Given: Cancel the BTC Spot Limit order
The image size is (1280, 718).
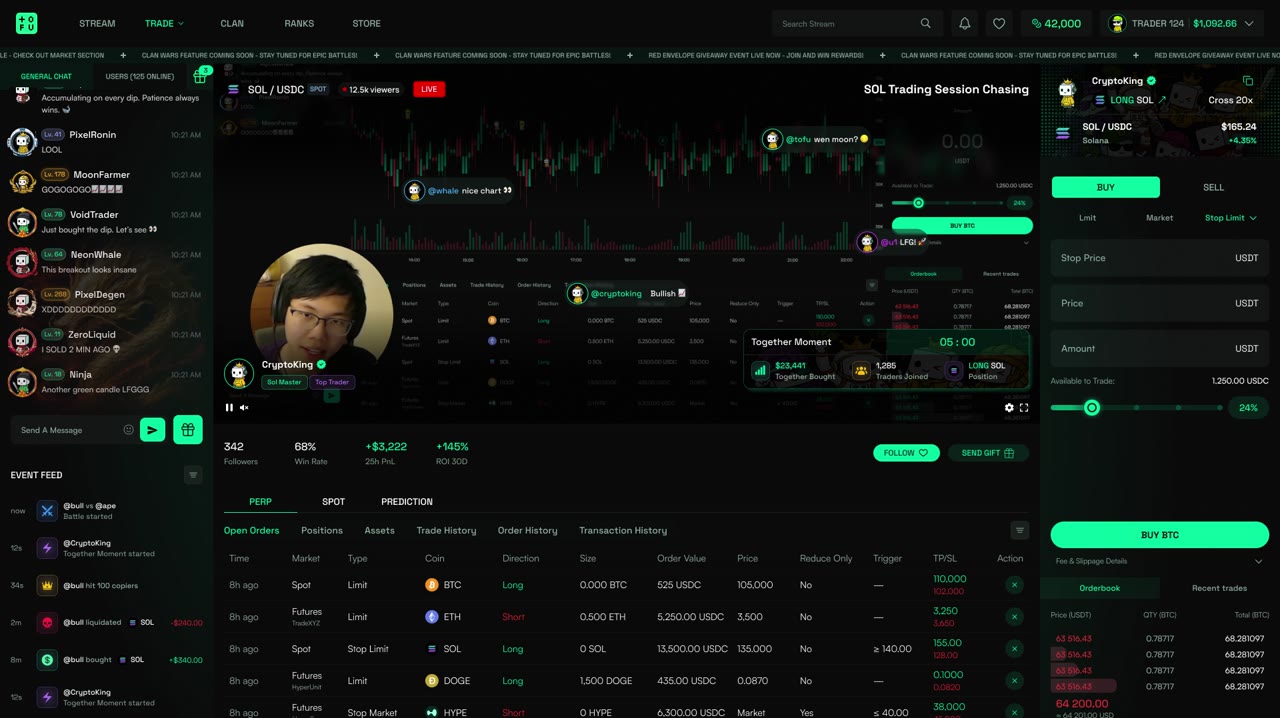Looking at the screenshot, I should 1014,585.
